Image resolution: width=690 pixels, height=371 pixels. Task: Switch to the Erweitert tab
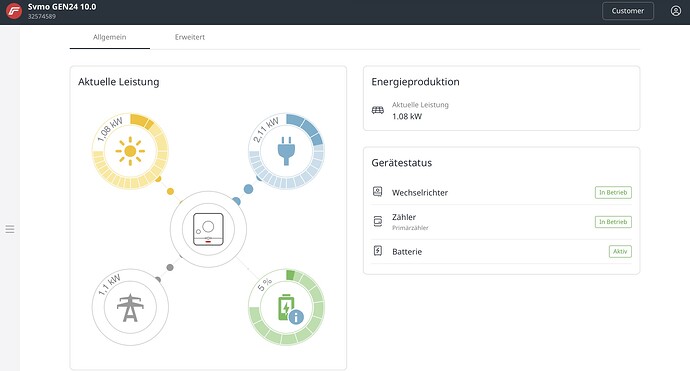coord(190,37)
